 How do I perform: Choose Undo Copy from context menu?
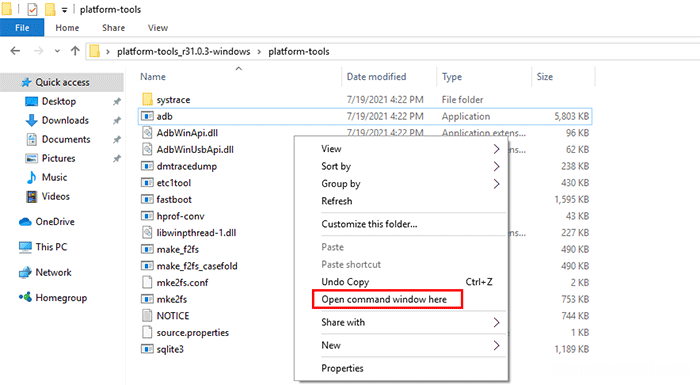pyautogui.click(x=345, y=282)
